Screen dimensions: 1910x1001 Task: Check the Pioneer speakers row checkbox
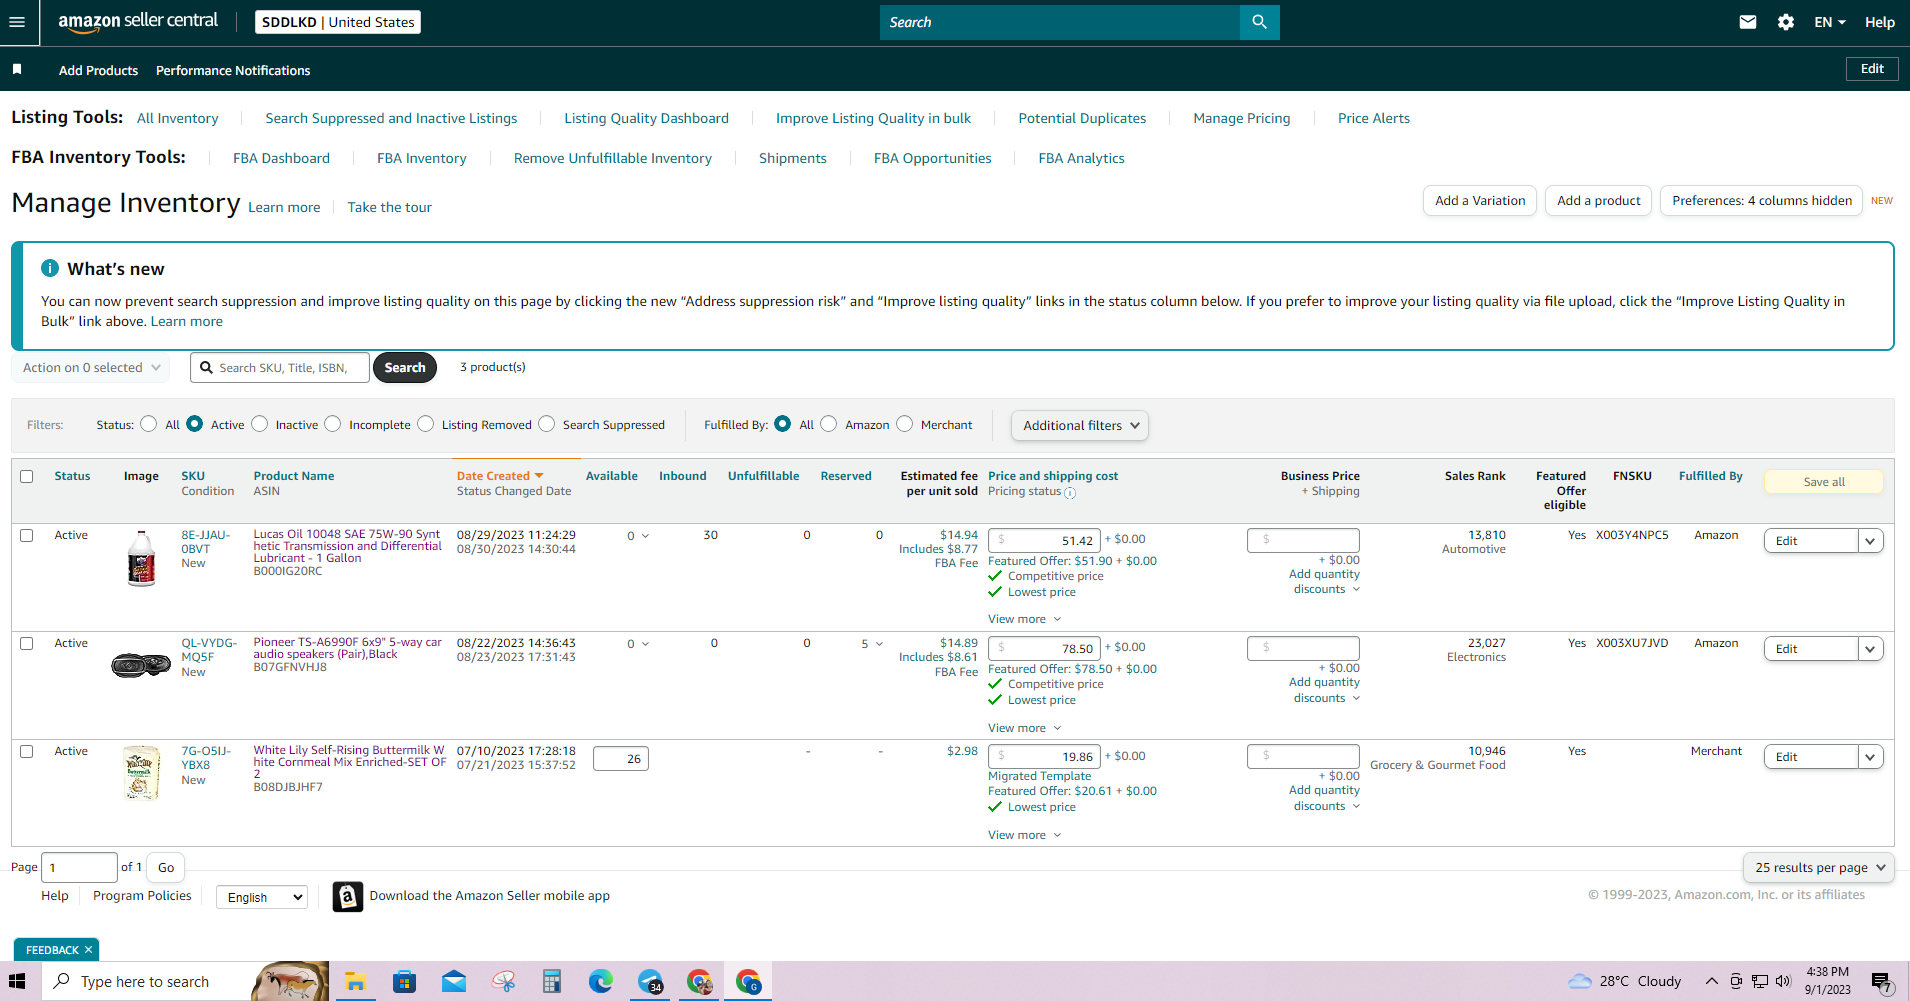(27, 643)
